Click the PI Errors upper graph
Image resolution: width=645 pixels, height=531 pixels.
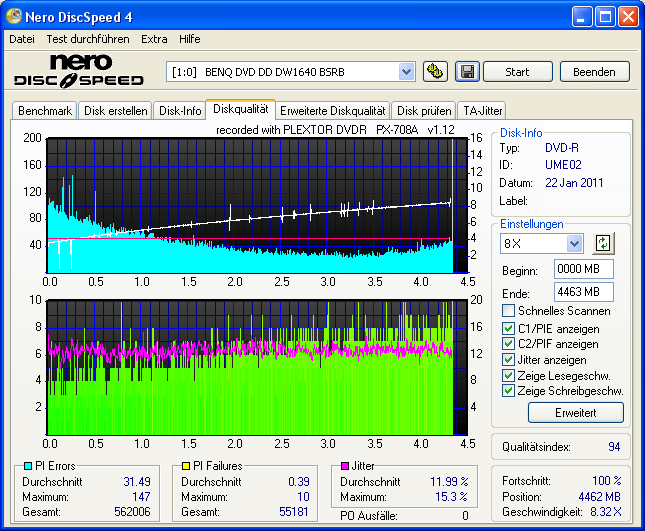pyautogui.click(x=258, y=205)
